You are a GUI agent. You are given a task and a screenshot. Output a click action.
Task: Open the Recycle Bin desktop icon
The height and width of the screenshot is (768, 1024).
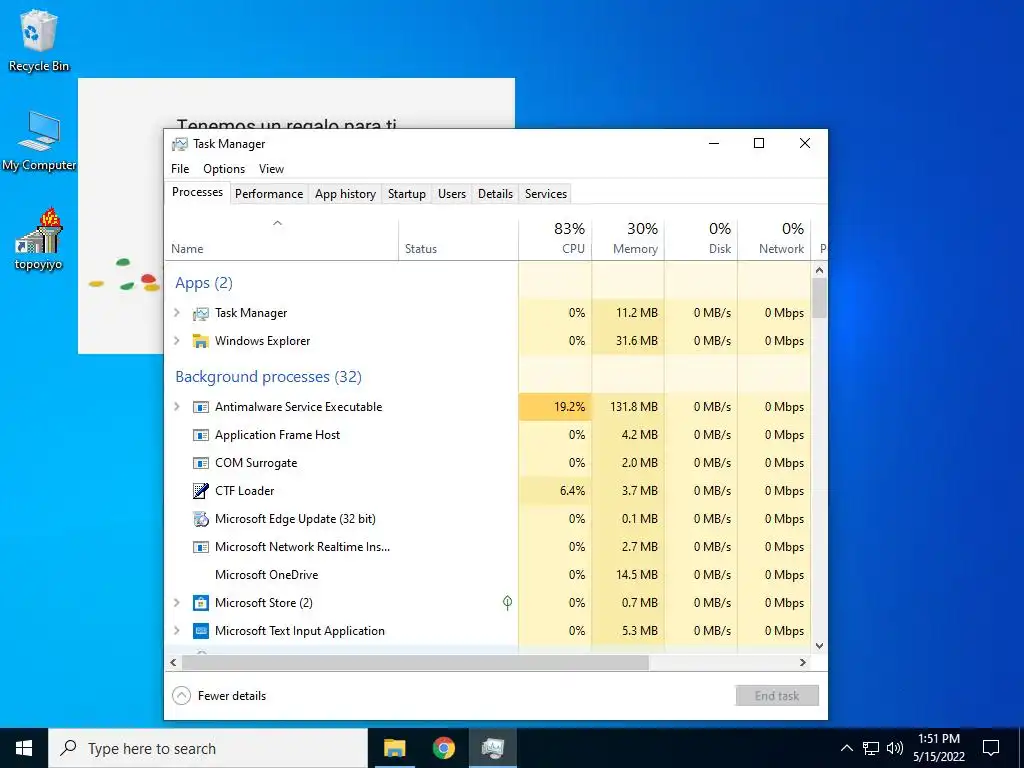[39, 40]
